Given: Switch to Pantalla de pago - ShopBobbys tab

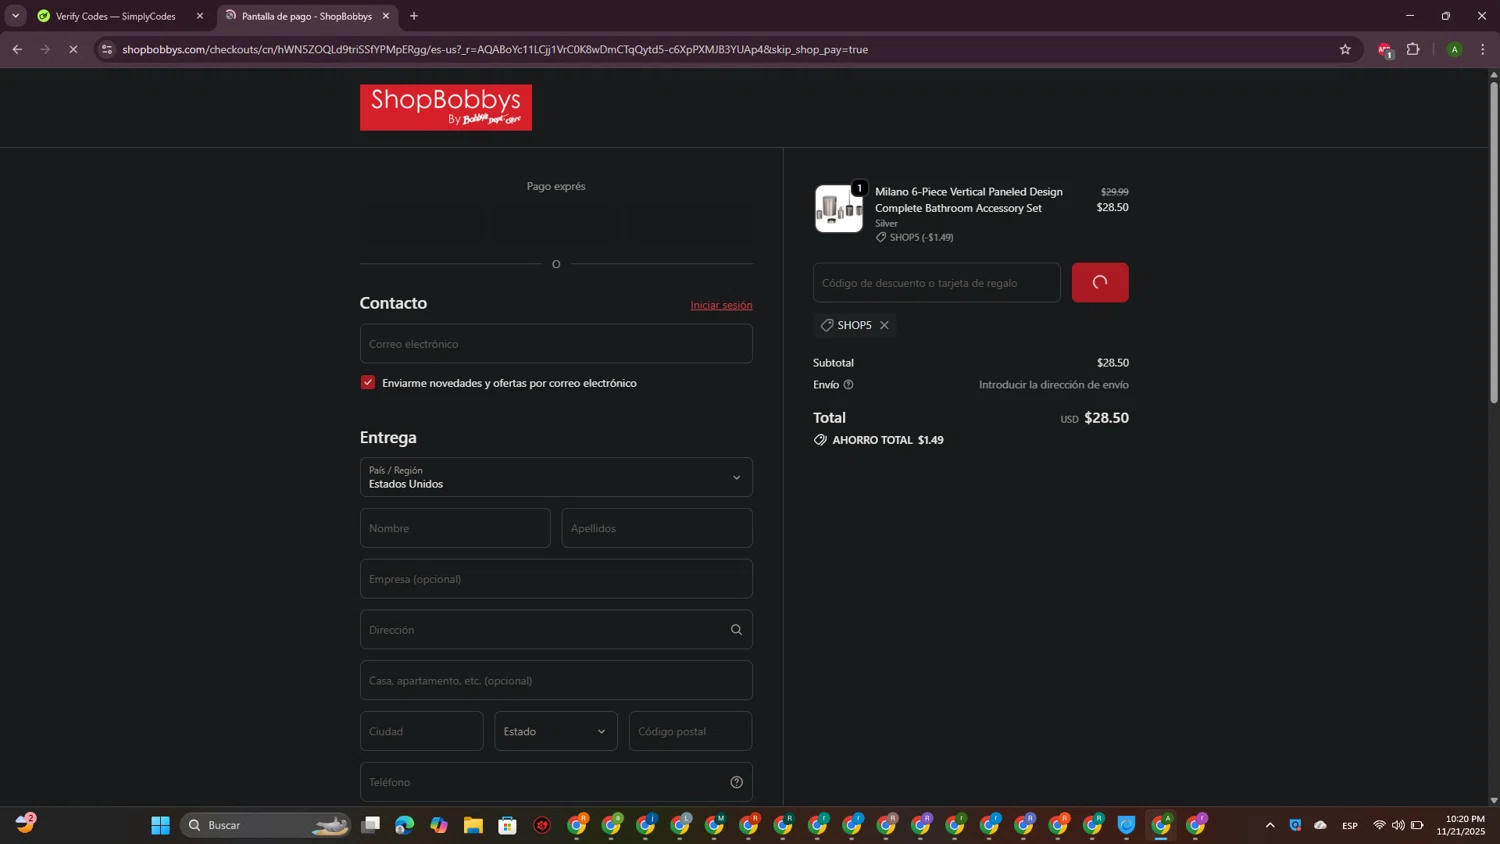Looking at the screenshot, I should coord(306,16).
